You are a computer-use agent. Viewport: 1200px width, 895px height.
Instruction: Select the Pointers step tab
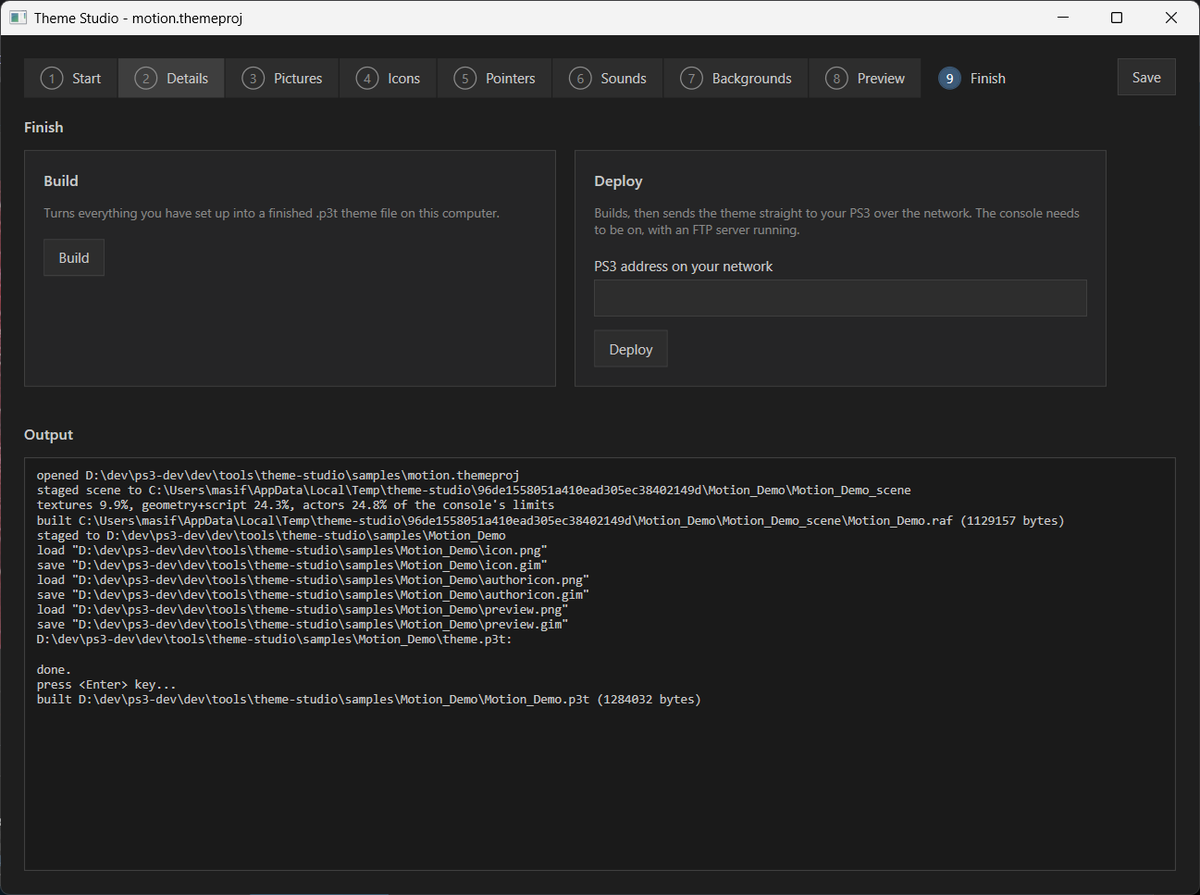(x=495, y=78)
